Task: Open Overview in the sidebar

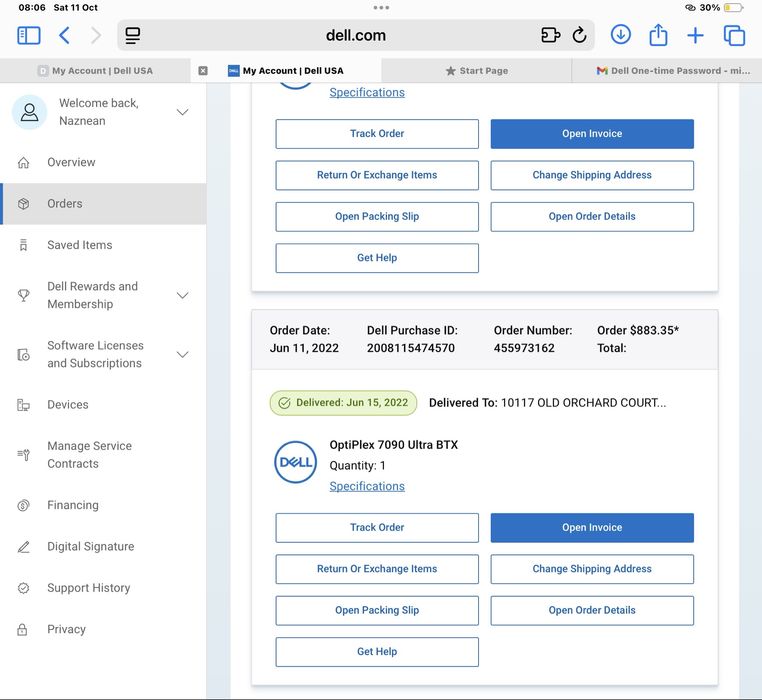Action: [103, 162]
